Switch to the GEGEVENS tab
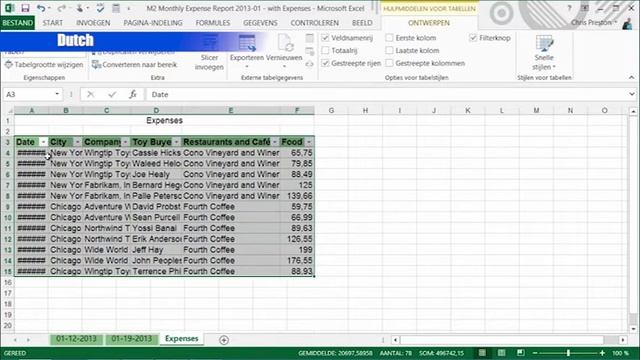Image resolution: width=640 pixels, height=360 pixels. [260, 23]
